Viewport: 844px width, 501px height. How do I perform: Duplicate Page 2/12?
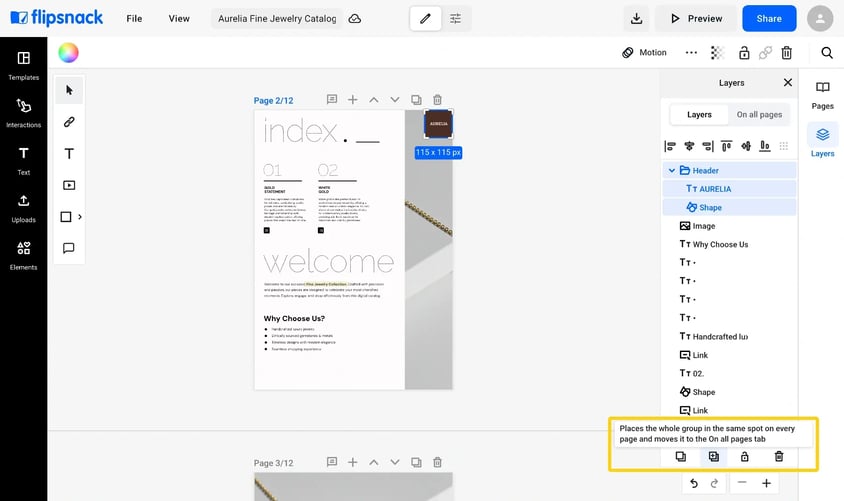click(x=416, y=100)
